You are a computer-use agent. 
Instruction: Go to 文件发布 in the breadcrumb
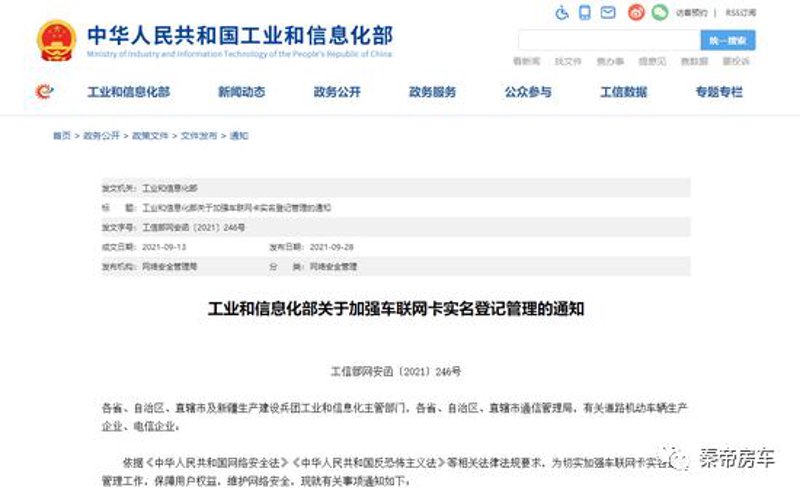click(x=198, y=136)
